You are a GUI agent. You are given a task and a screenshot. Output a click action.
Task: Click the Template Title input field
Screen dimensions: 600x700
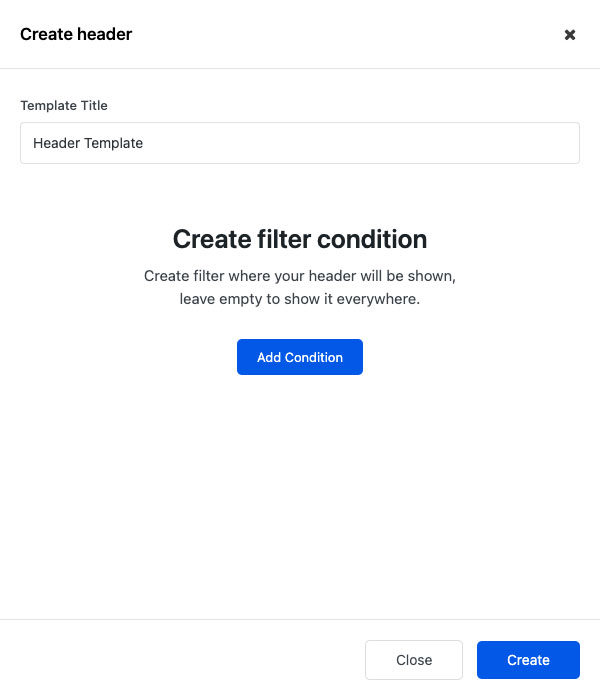(300, 143)
